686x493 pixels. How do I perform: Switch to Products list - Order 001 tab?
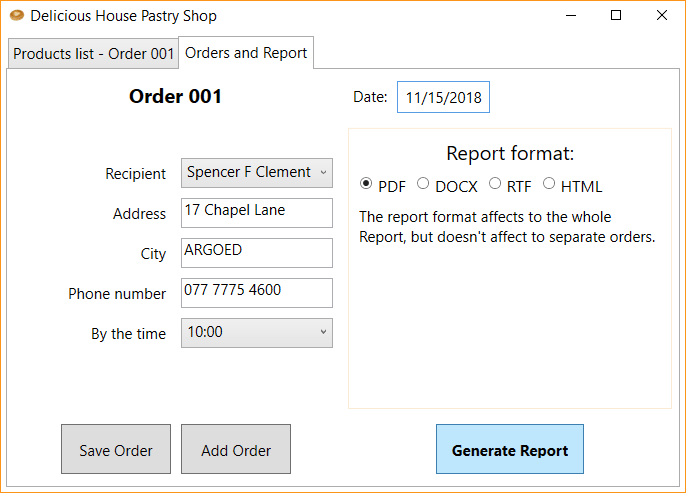pos(93,54)
